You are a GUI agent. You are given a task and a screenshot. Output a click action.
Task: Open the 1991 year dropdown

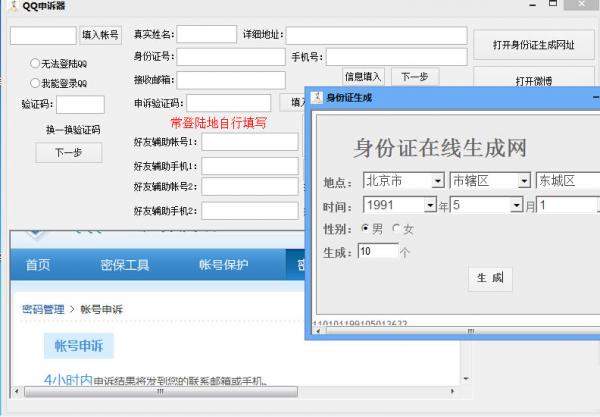[430, 205]
